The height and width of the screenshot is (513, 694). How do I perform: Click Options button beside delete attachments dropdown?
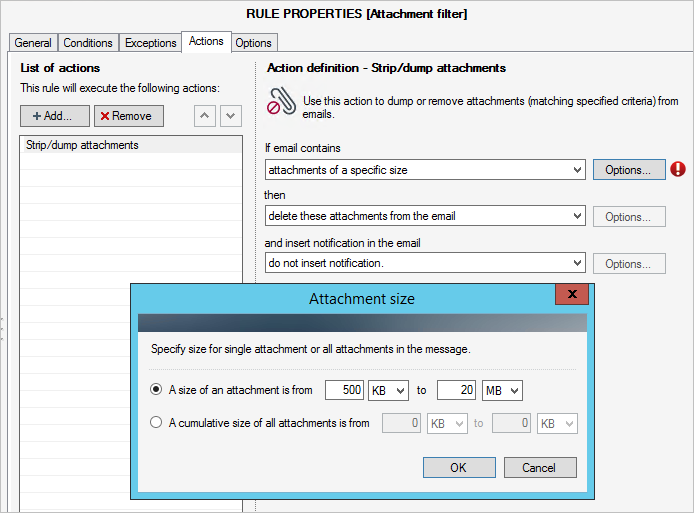pos(629,216)
